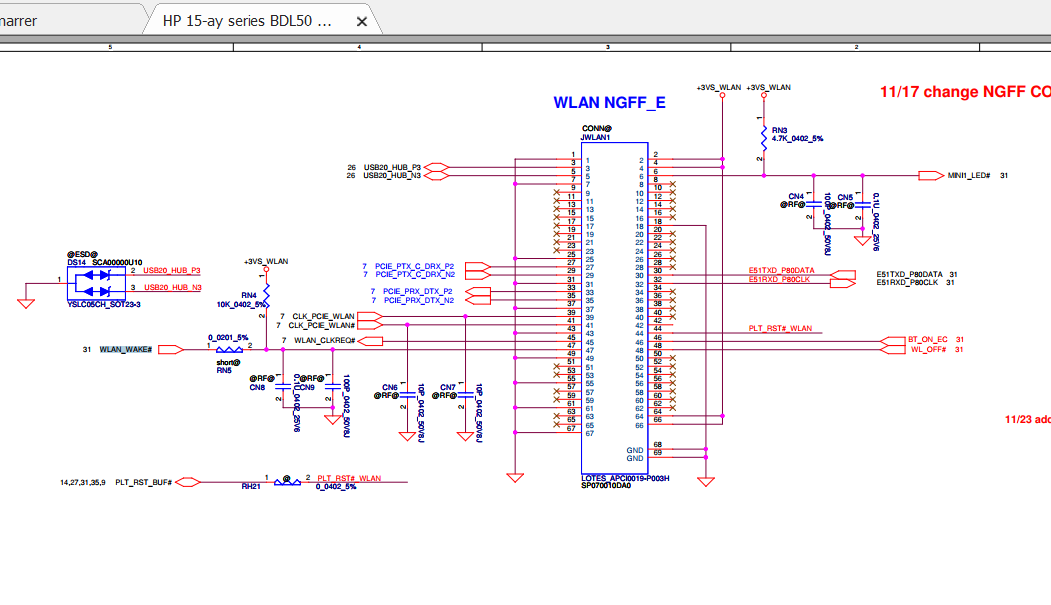Click the ground symbol below CN7

[465, 436]
